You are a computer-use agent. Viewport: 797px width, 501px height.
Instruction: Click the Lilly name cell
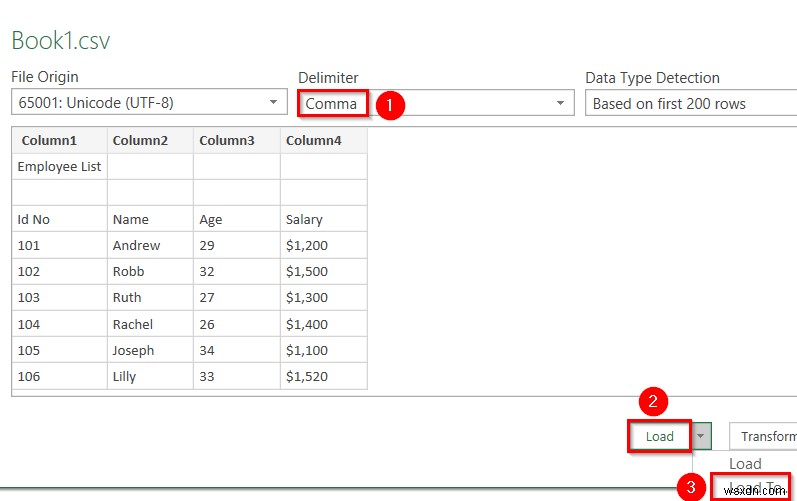click(x=150, y=376)
